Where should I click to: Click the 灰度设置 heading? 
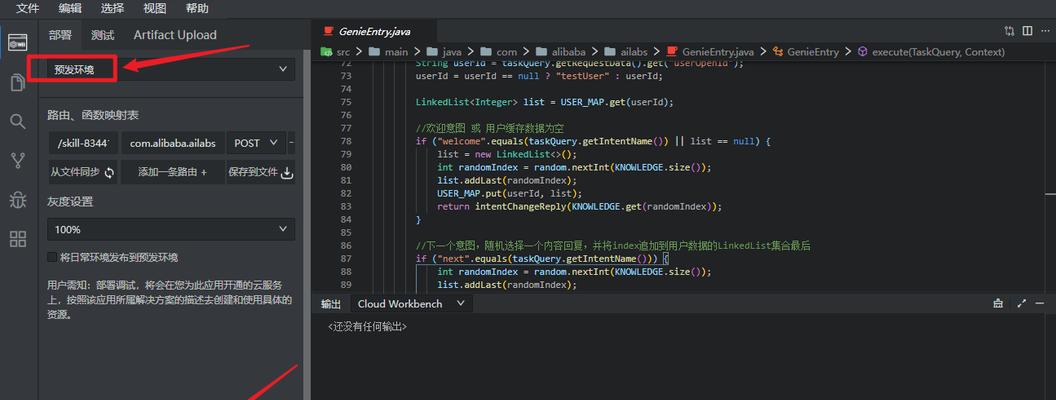[70, 201]
